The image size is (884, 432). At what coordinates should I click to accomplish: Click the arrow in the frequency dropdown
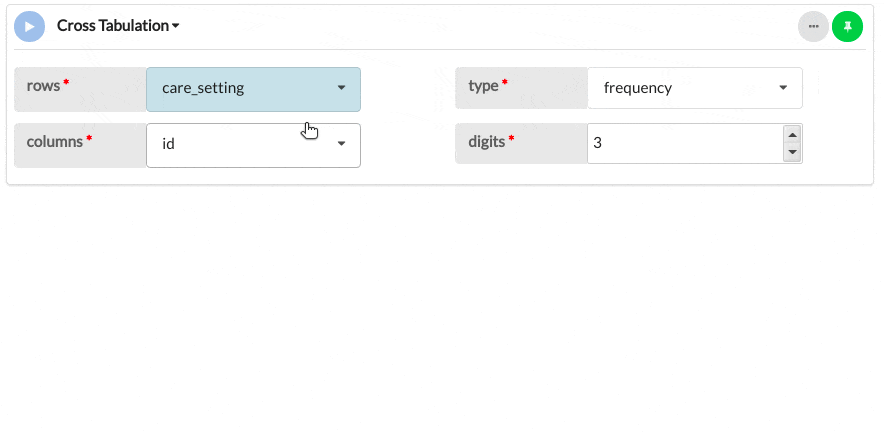point(783,88)
